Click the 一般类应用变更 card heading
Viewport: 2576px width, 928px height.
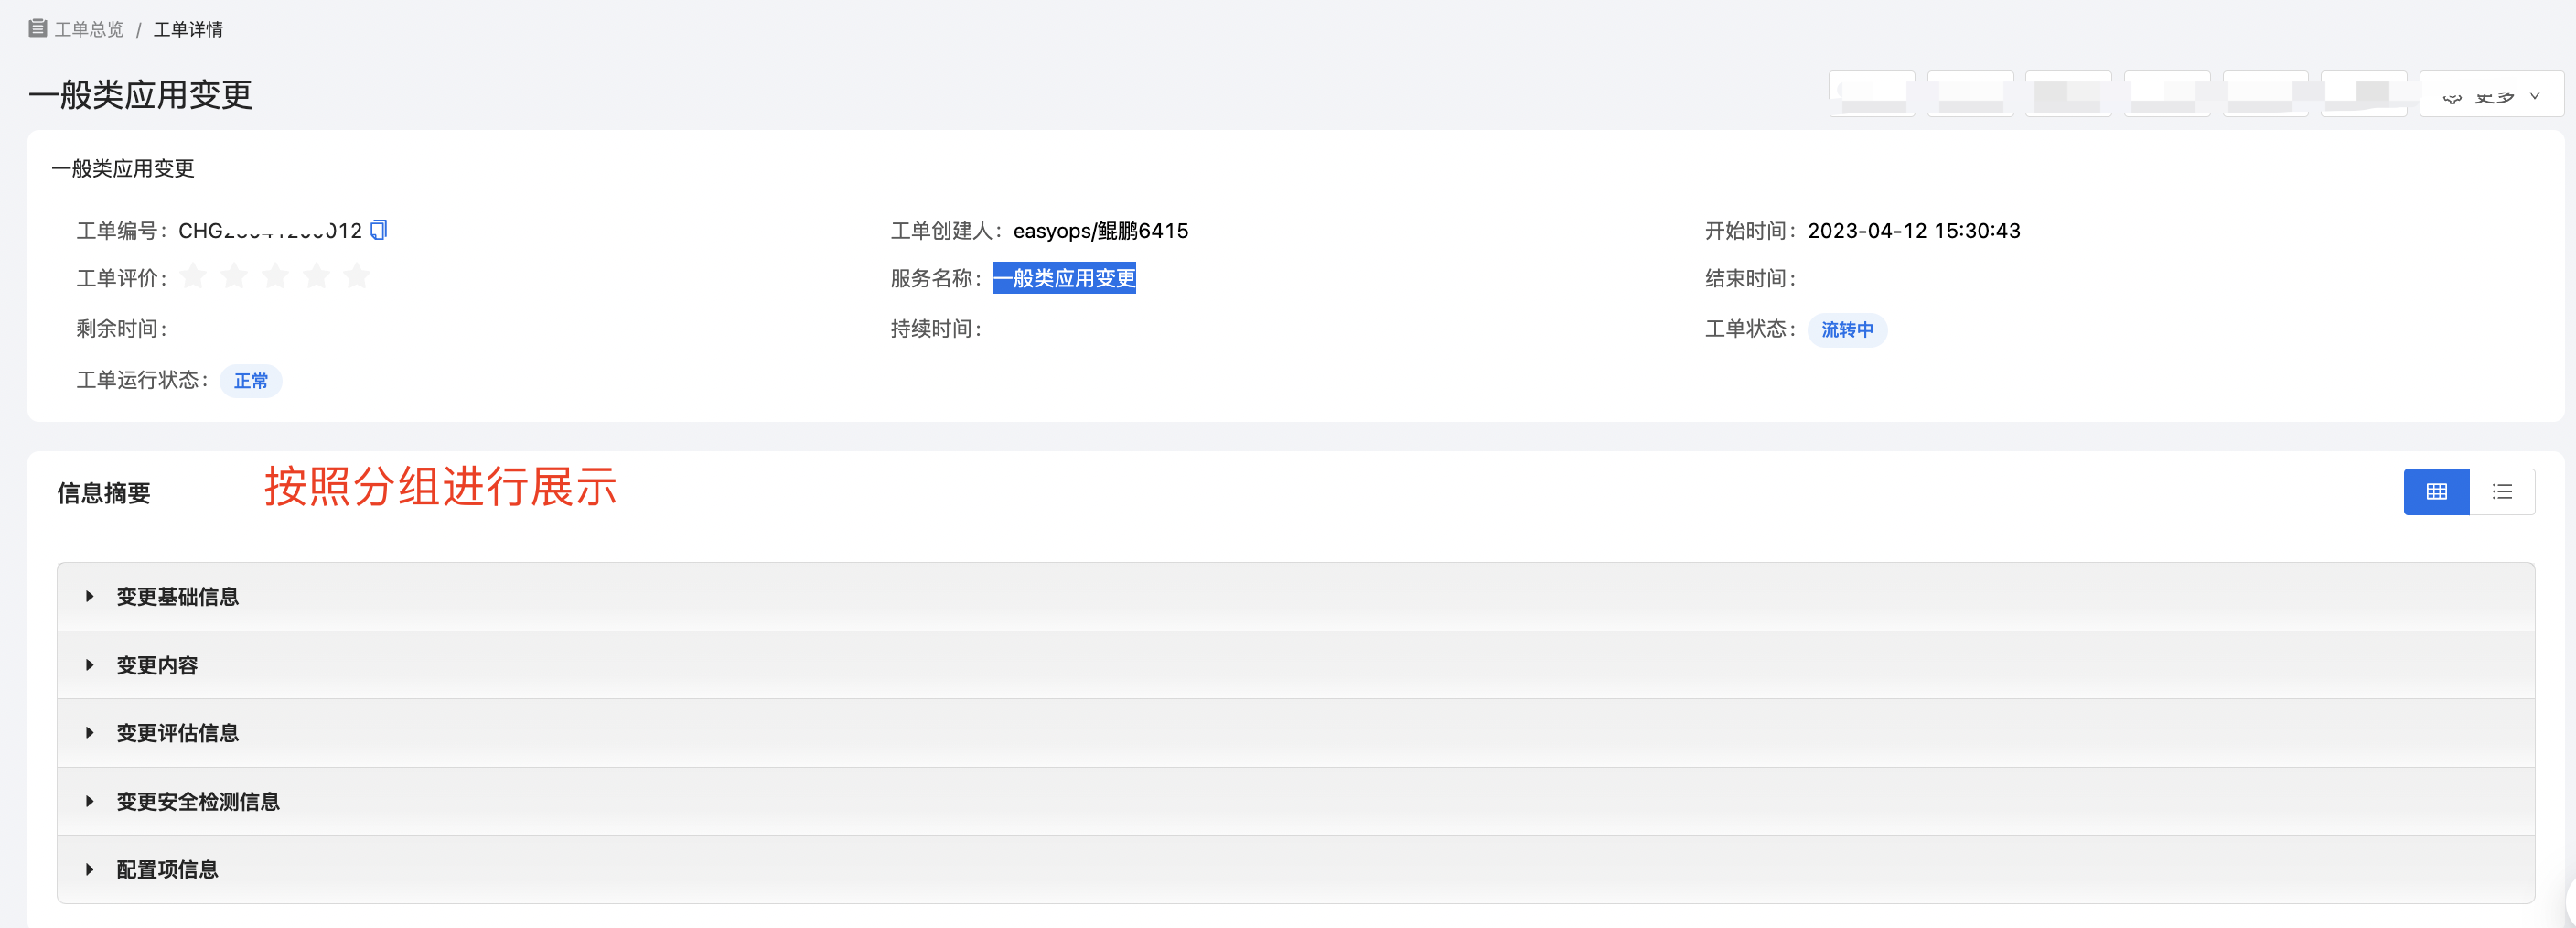[123, 168]
